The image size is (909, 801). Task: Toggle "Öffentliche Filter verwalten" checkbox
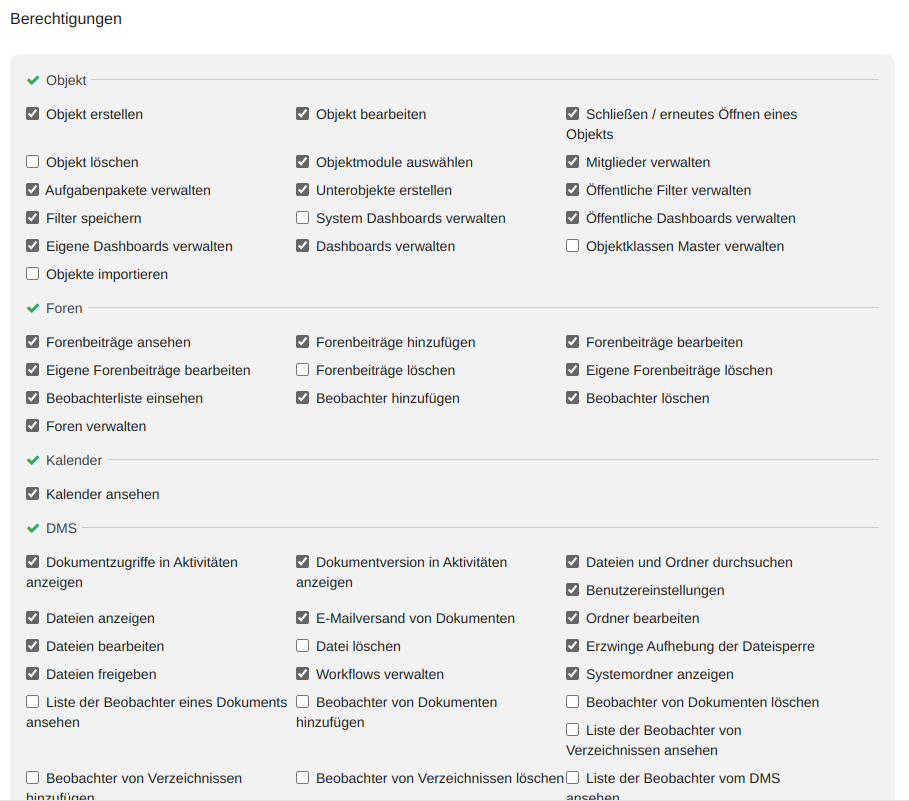(573, 190)
